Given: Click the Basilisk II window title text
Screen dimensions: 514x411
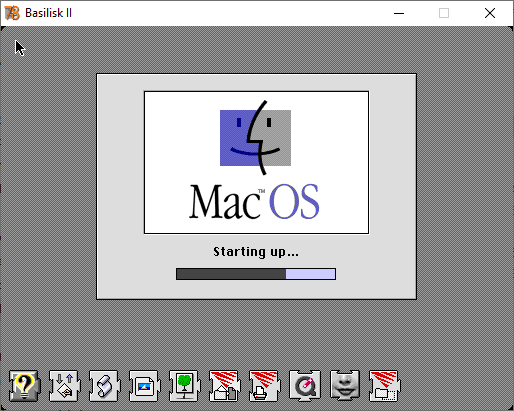Looking at the screenshot, I should point(48,13).
